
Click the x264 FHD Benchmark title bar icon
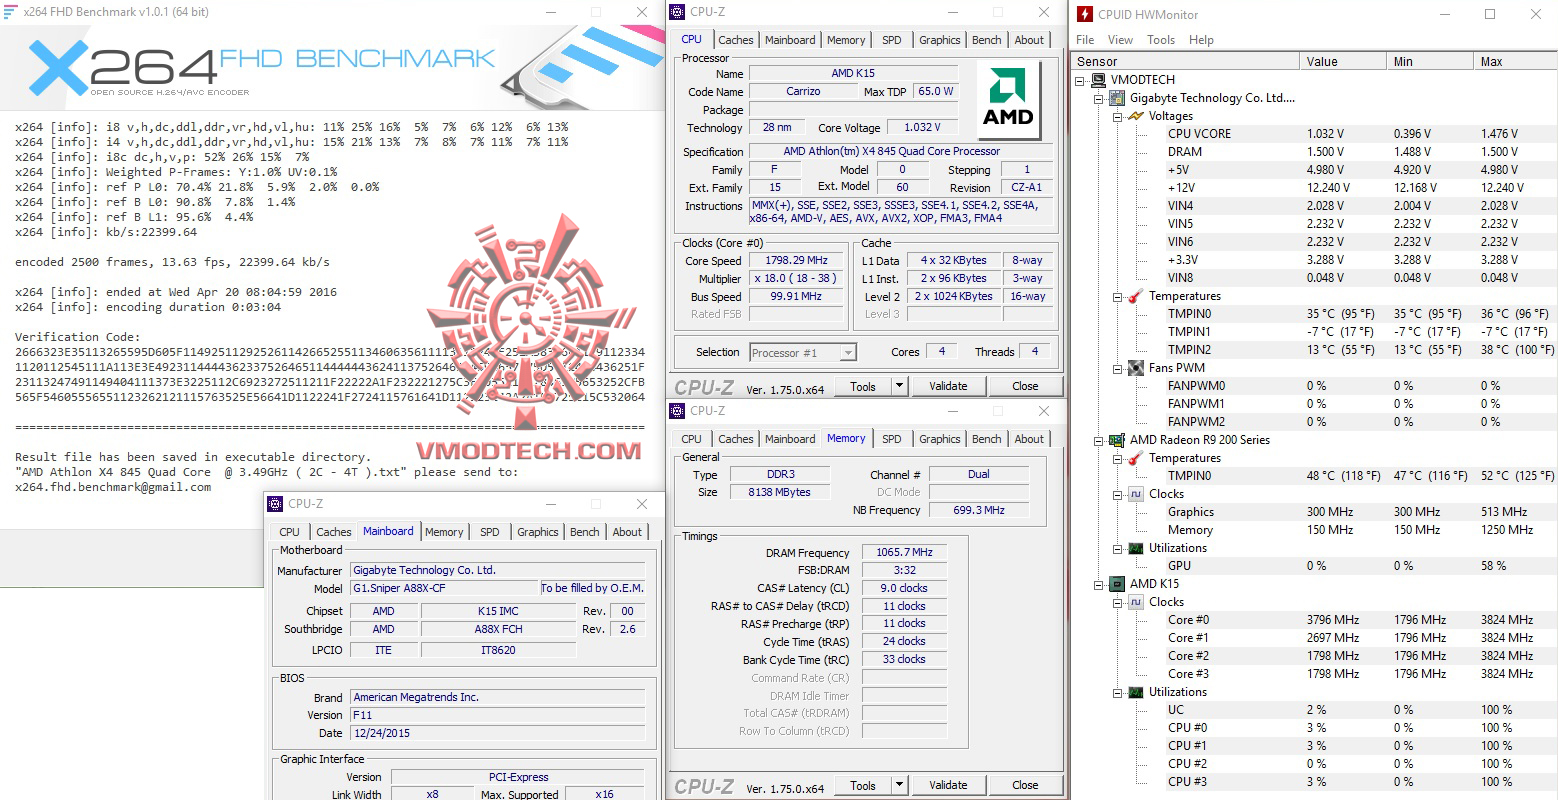pyautogui.click(x=11, y=12)
